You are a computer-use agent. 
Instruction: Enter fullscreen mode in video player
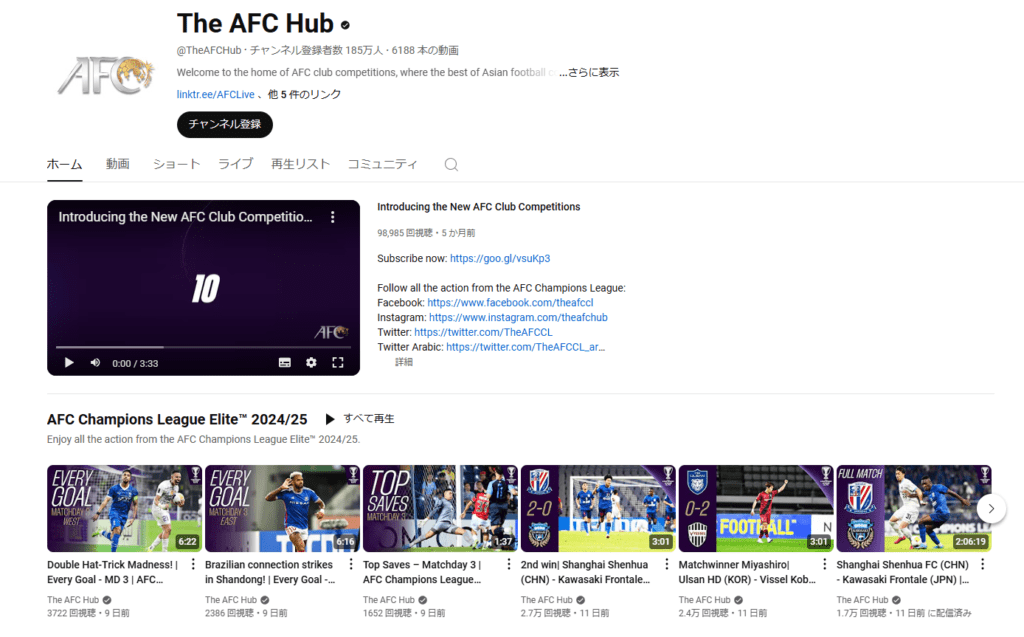coord(338,362)
